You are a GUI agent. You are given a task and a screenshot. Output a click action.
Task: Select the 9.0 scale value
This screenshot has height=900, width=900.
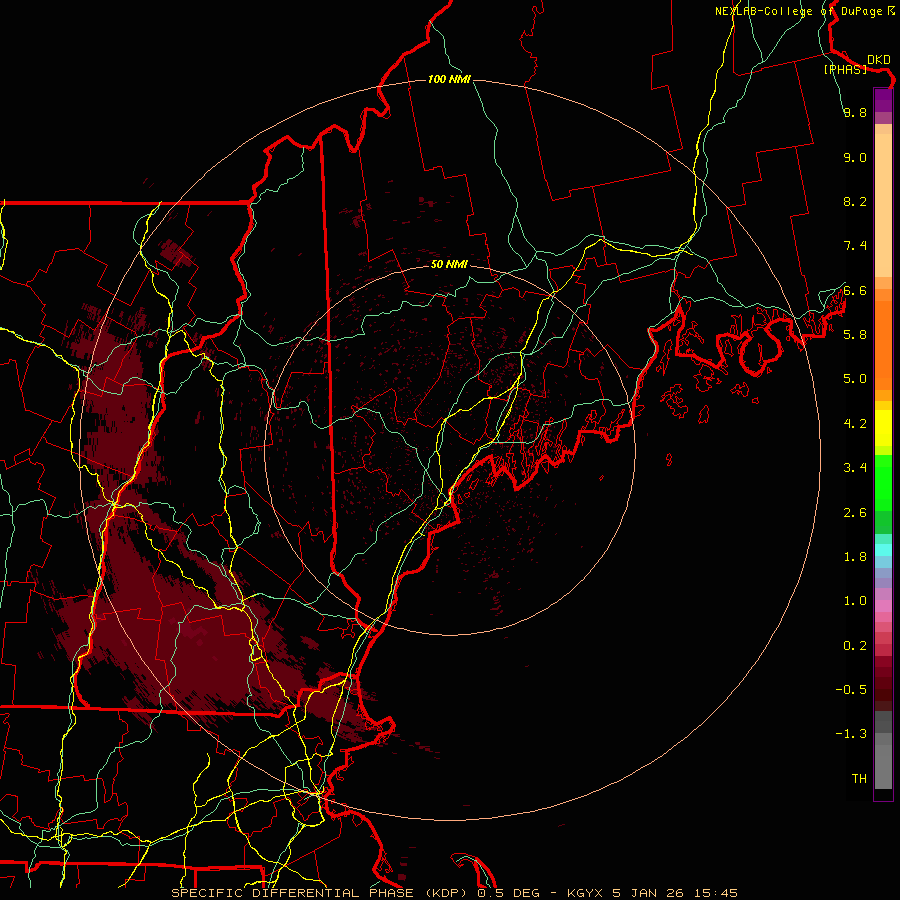pos(855,157)
